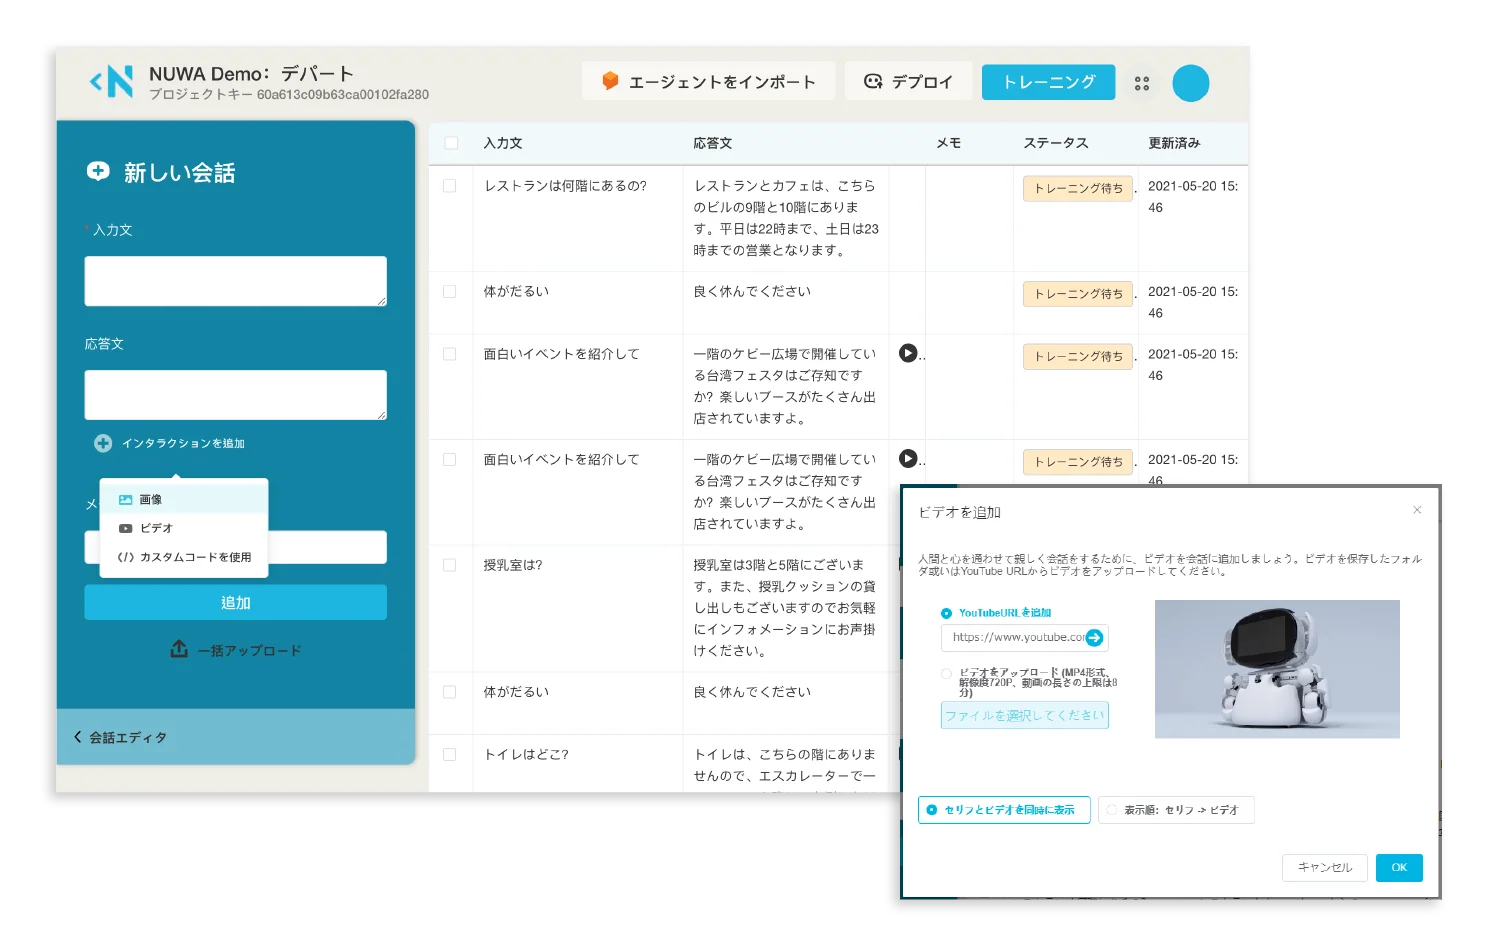Click the blue user avatar circle
This screenshot has width=1500, height=938.
[1190, 83]
